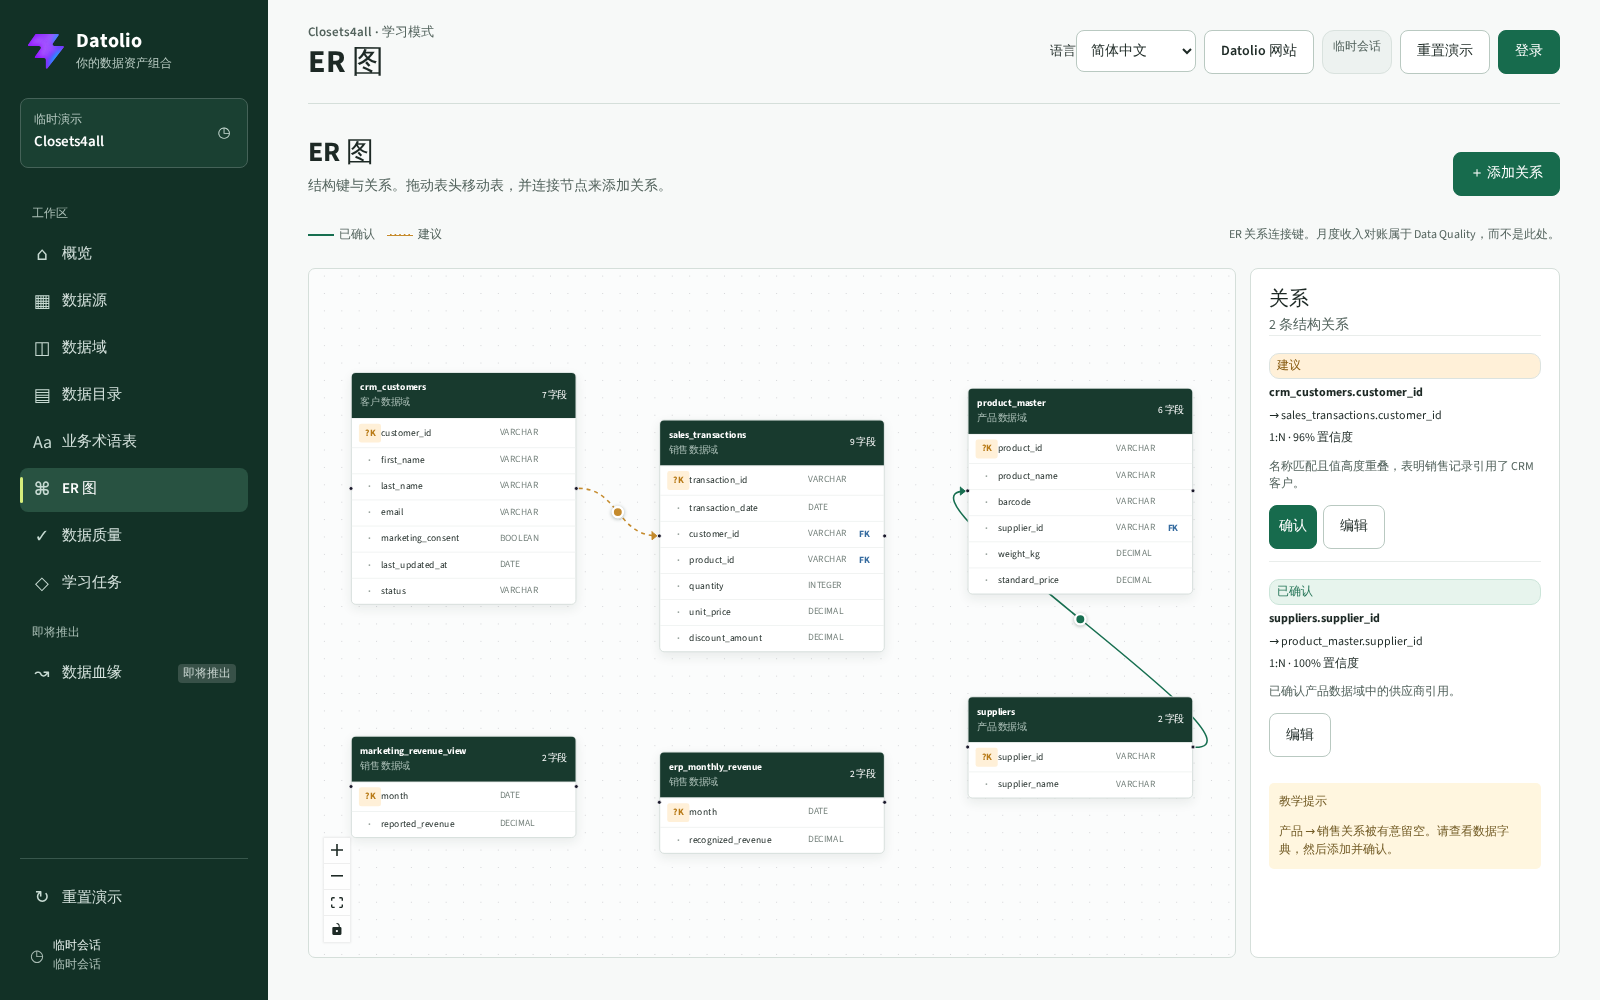1600x1000 pixels.
Task: Go to 概览 in the sidebar
Action: click(x=134, y=254)
